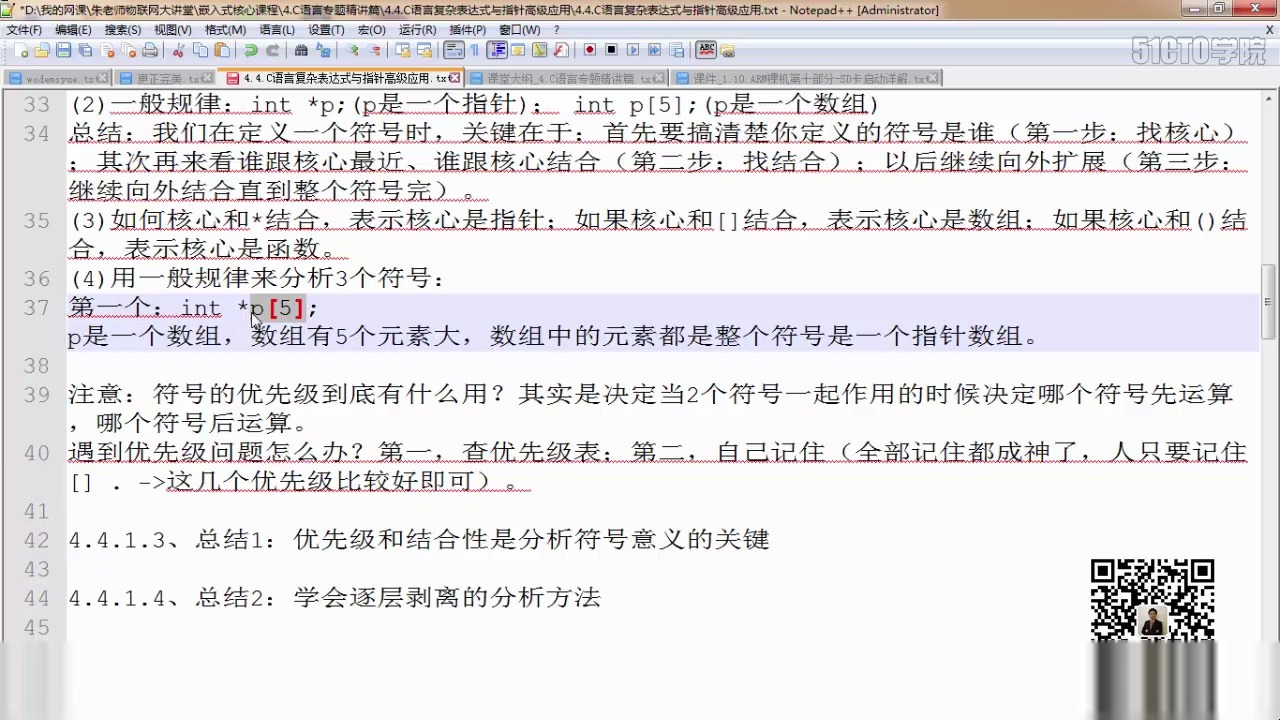1280x720 pixels.
Task: Save the current document
Action: click(x=63, y=50)
